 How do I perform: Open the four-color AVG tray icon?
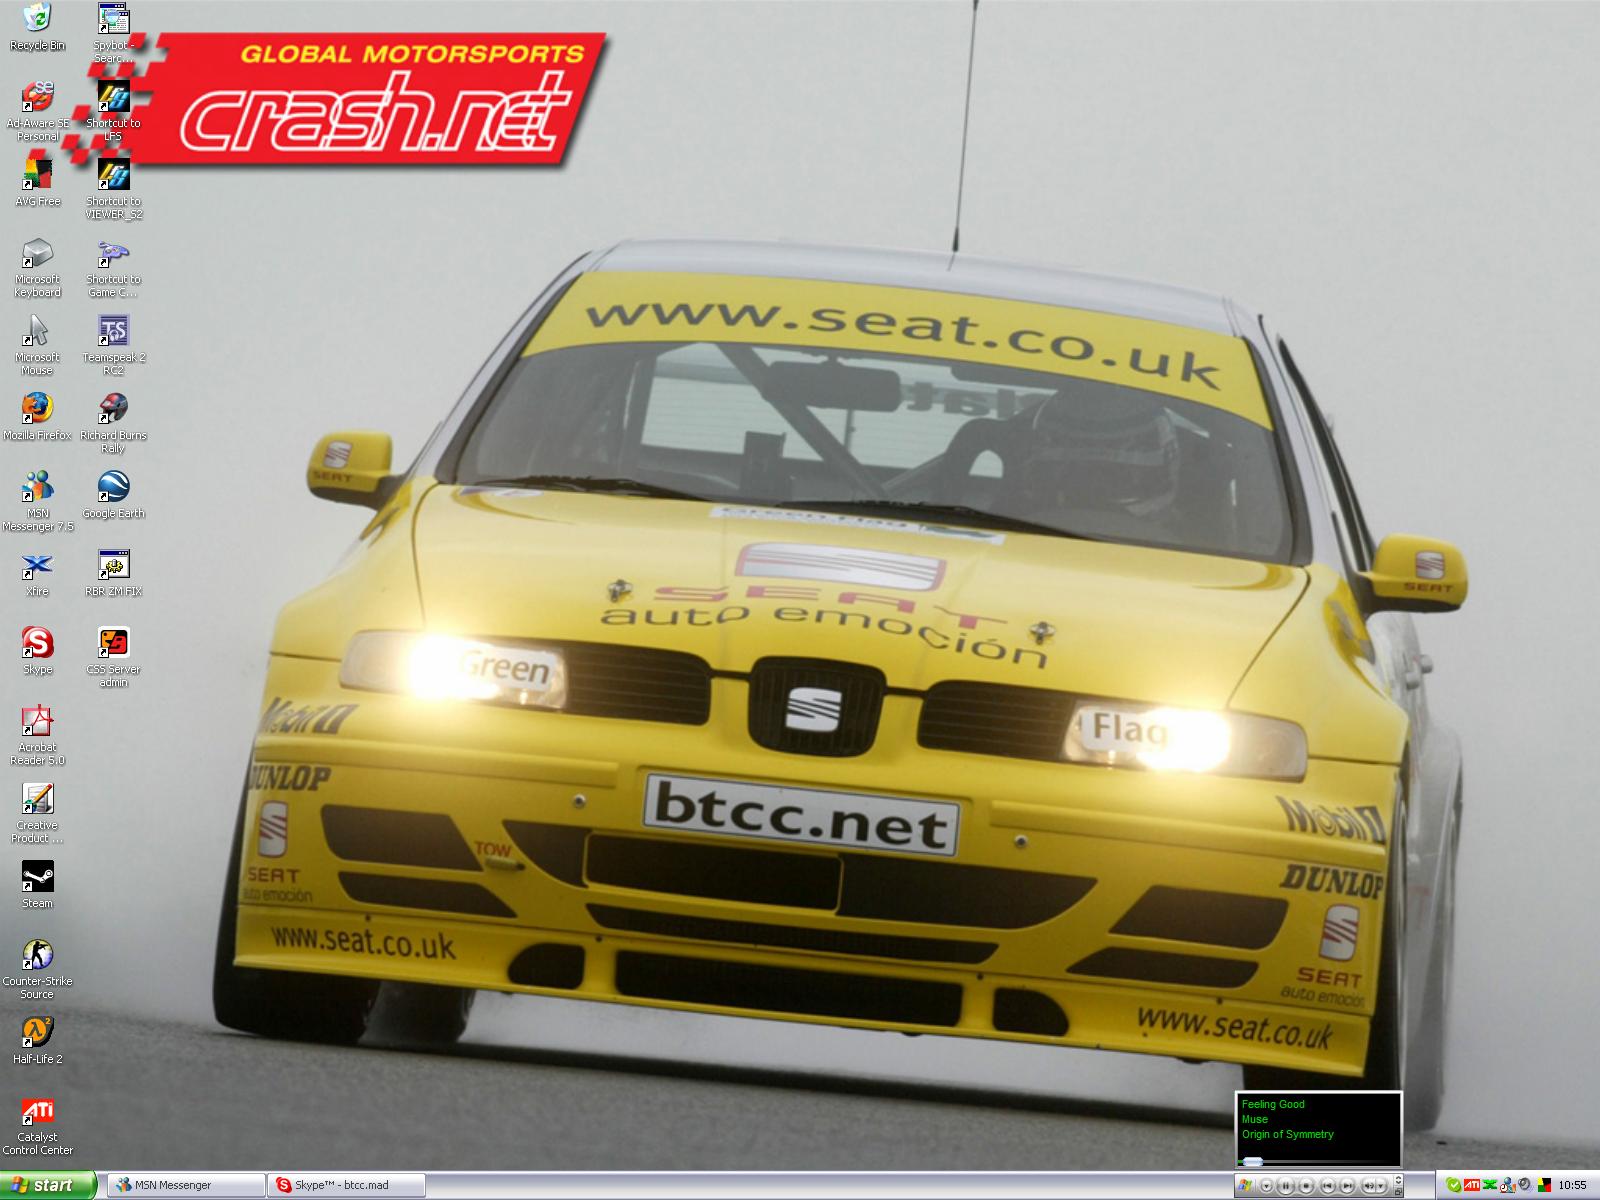click(1545, 1185)
